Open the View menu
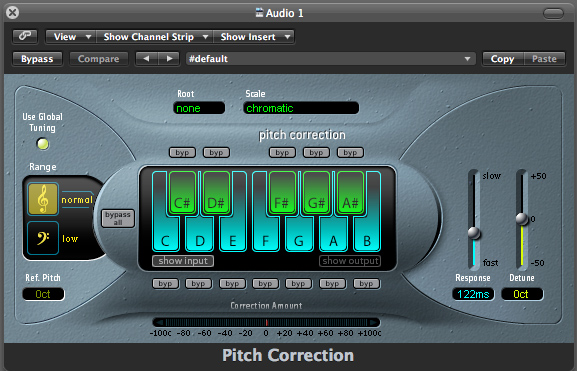Viewport: 577px width, 371px height. 71,37
